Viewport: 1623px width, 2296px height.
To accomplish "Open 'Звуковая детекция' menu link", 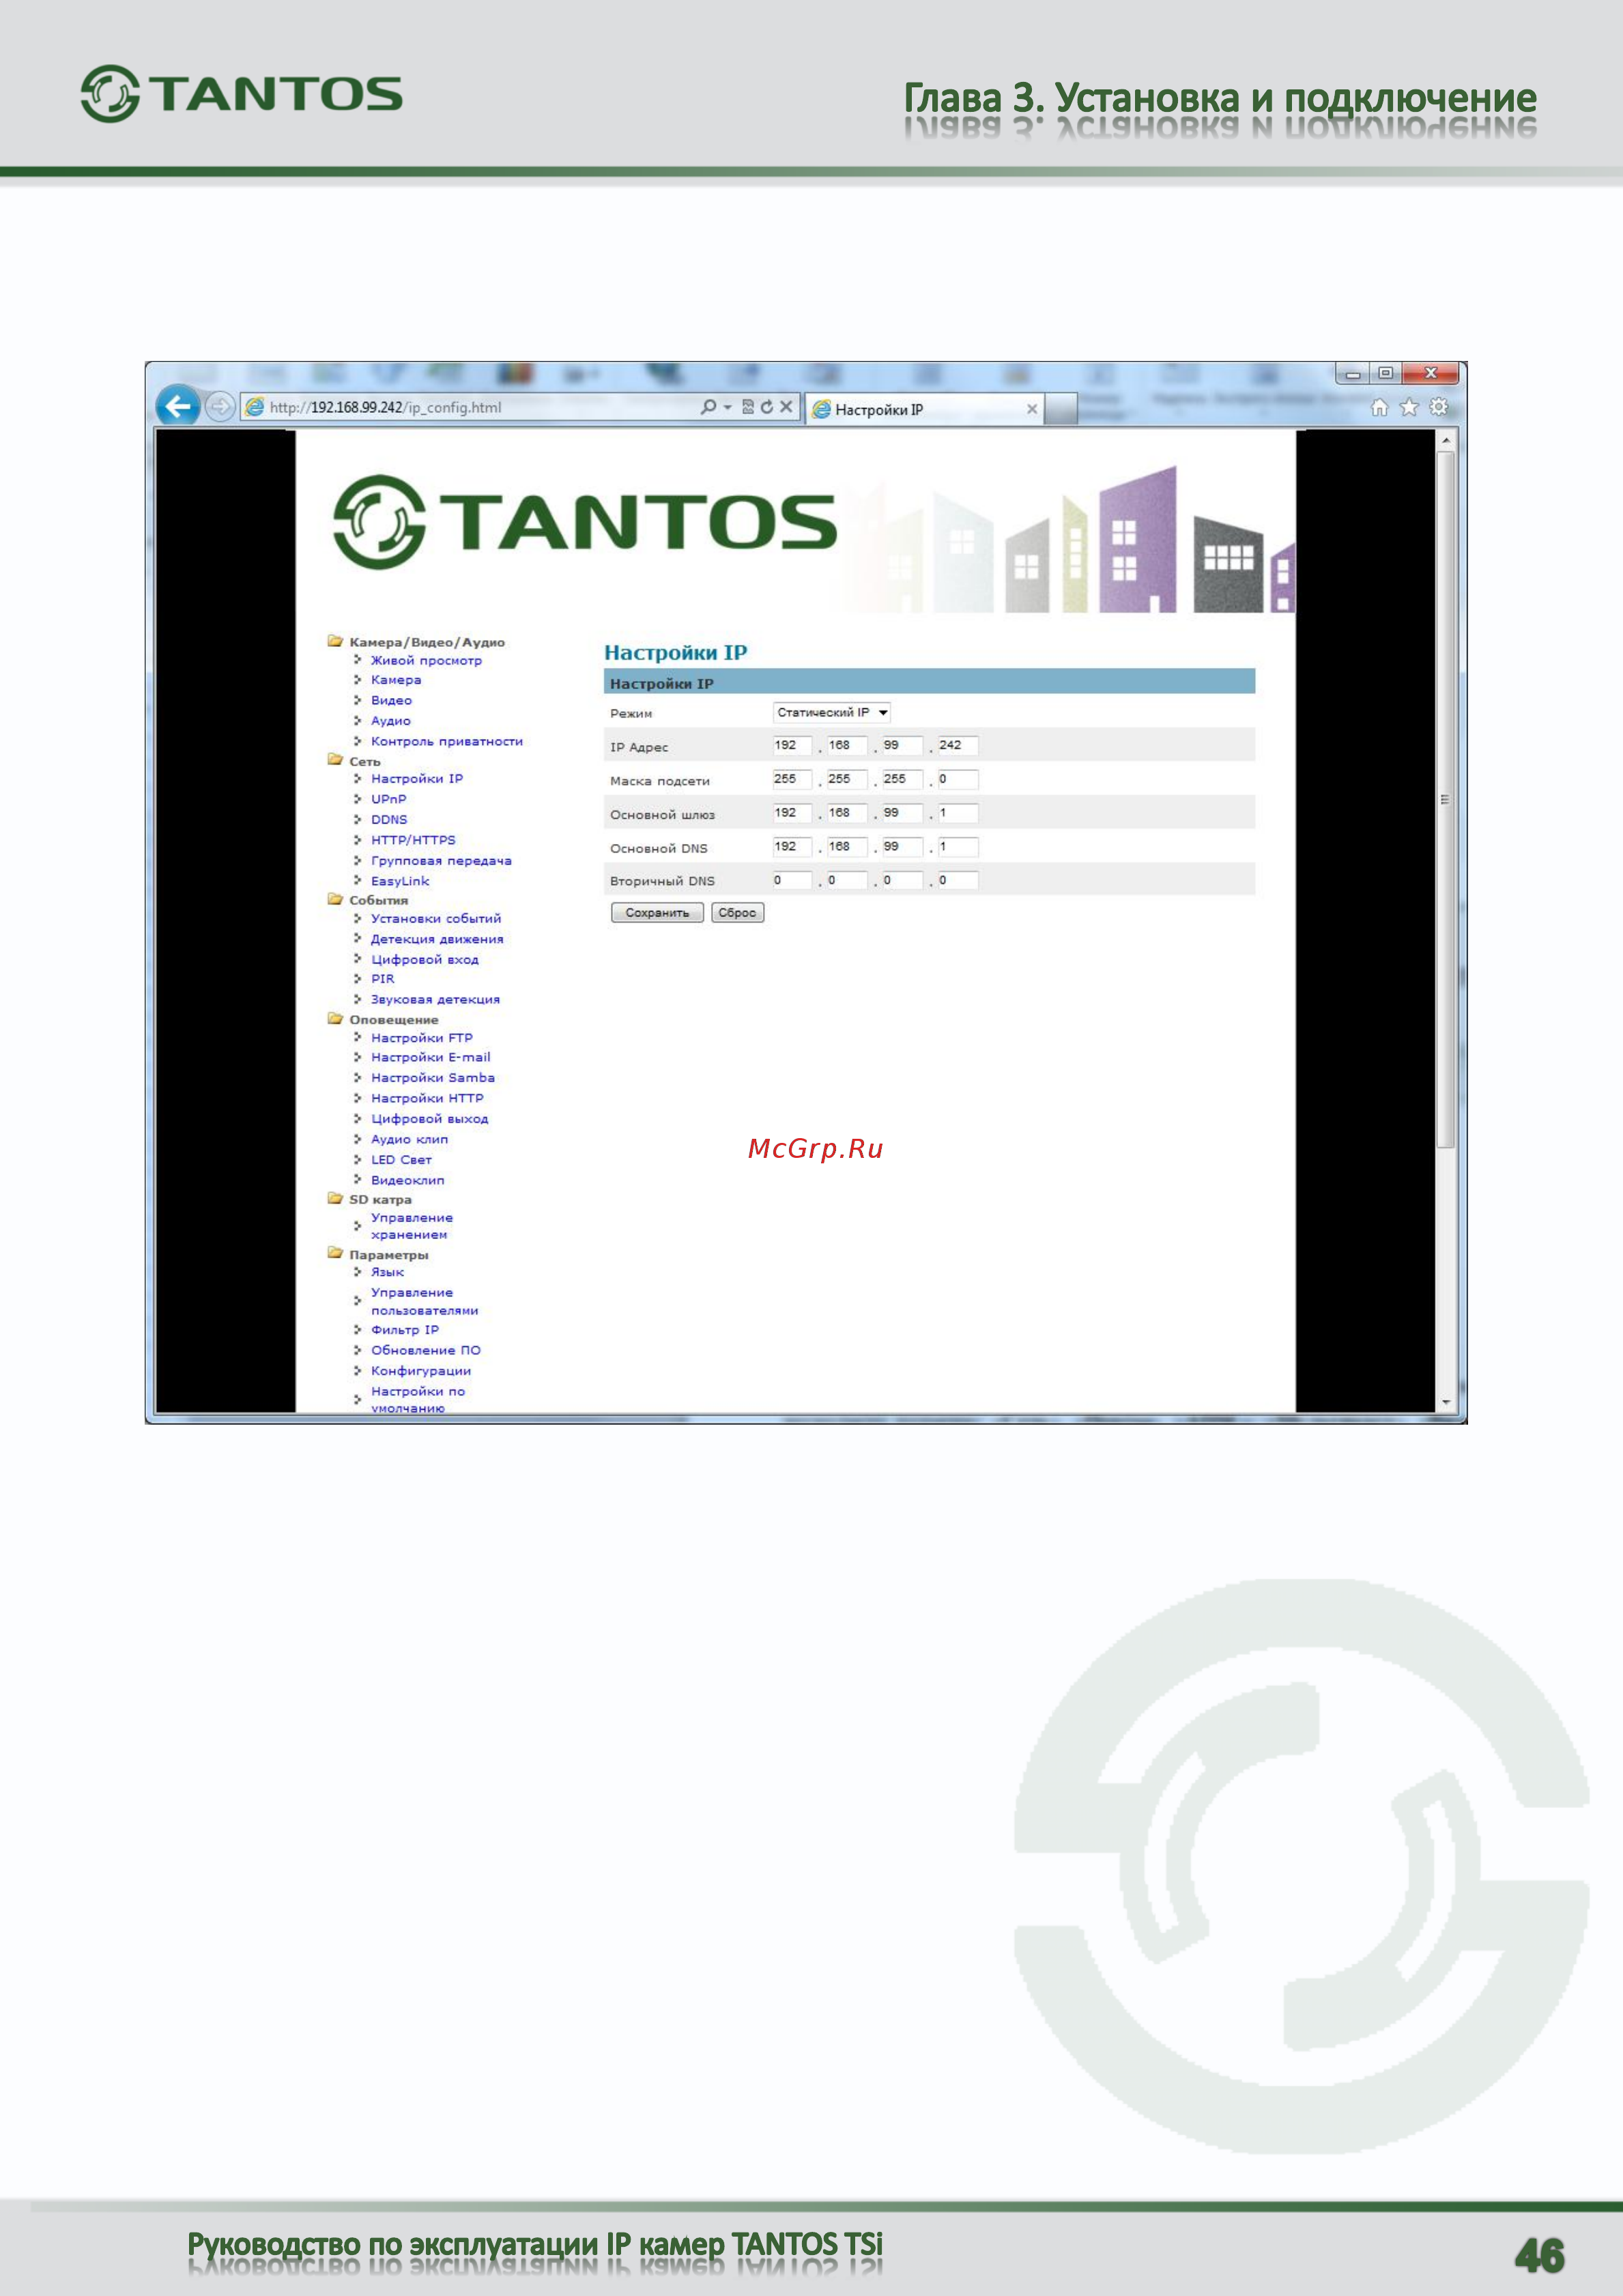I will [435, 999].
